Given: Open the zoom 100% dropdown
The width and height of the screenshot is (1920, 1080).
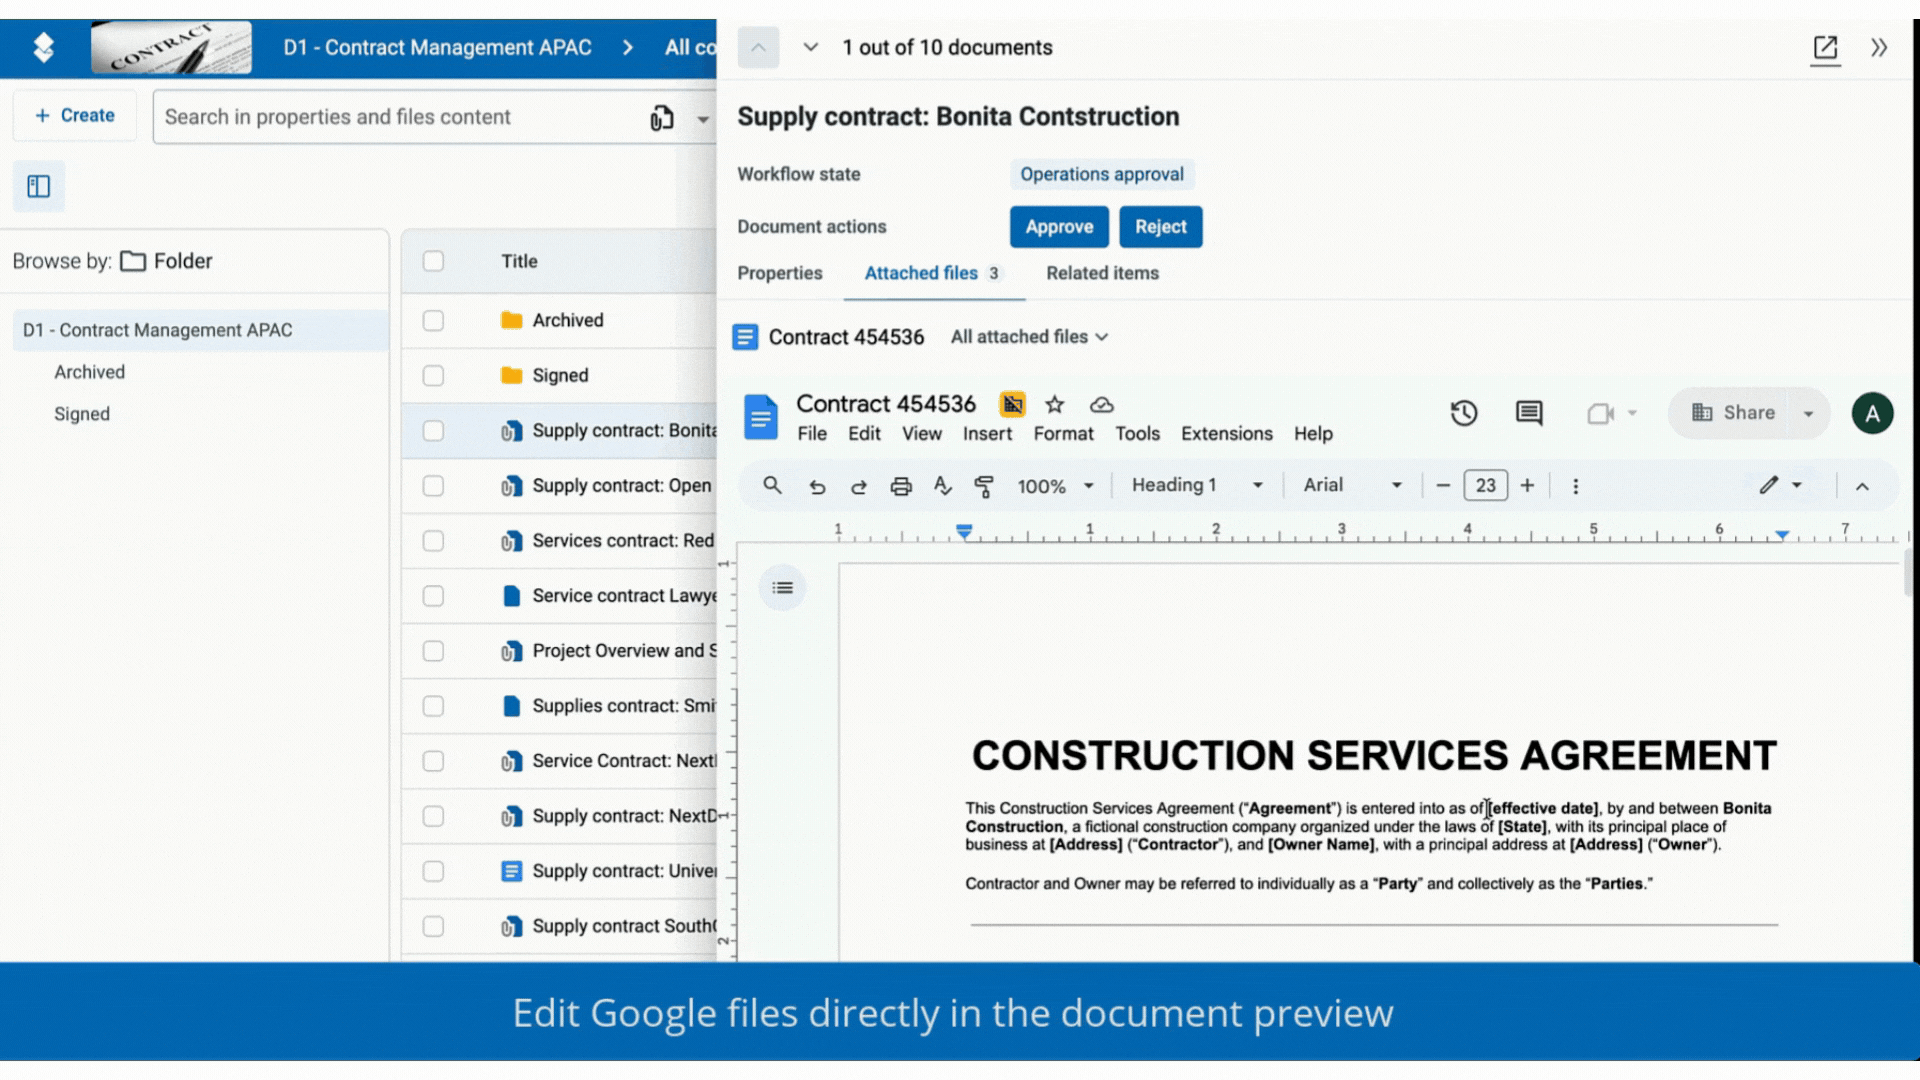Looking at the screenshot, I should [1056, 487].
